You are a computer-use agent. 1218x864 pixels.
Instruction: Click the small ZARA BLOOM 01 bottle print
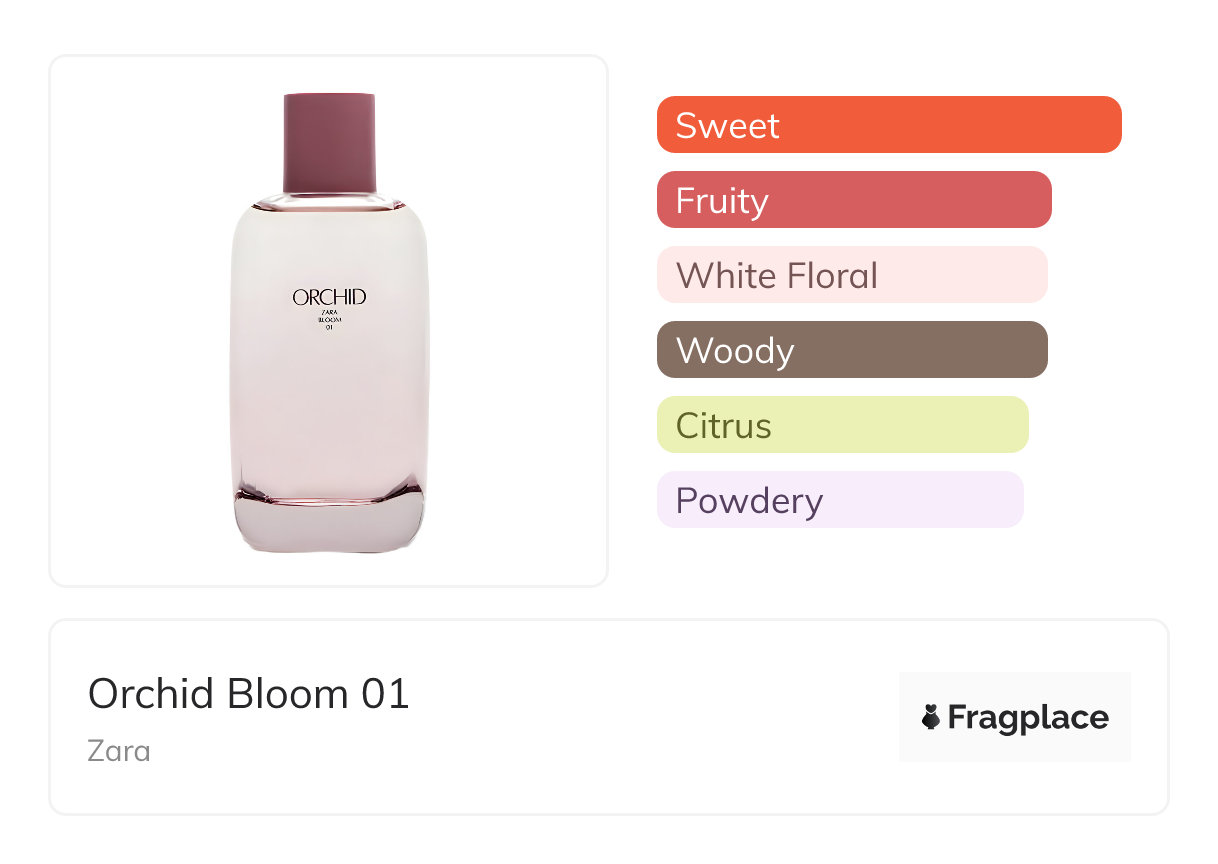pyautogui.click(x=329, y=320)
